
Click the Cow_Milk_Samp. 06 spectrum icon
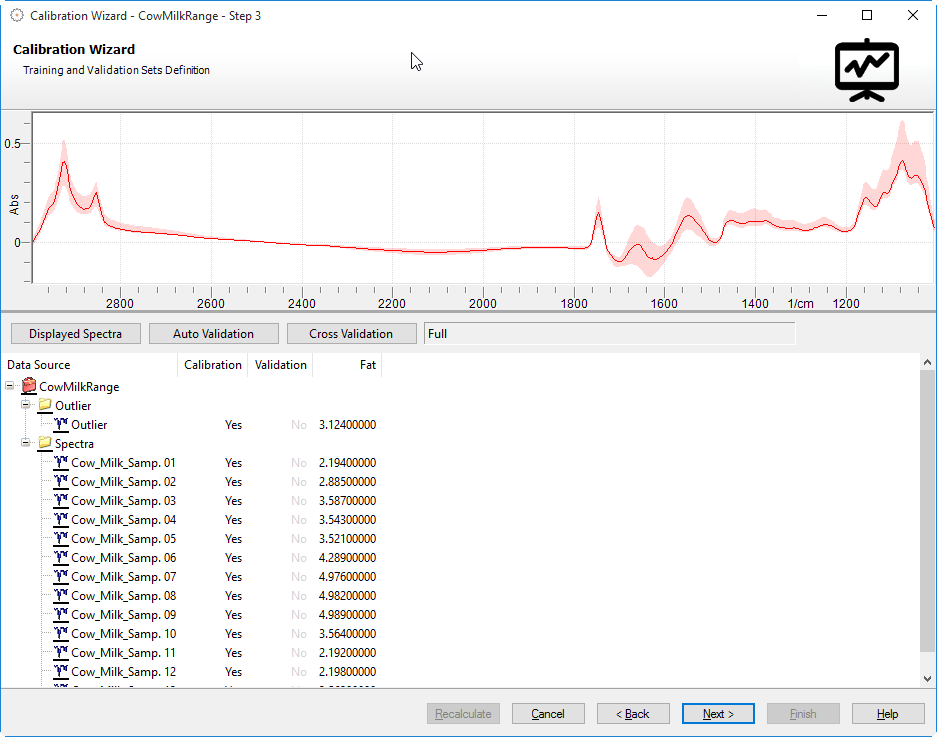(61, 558)
